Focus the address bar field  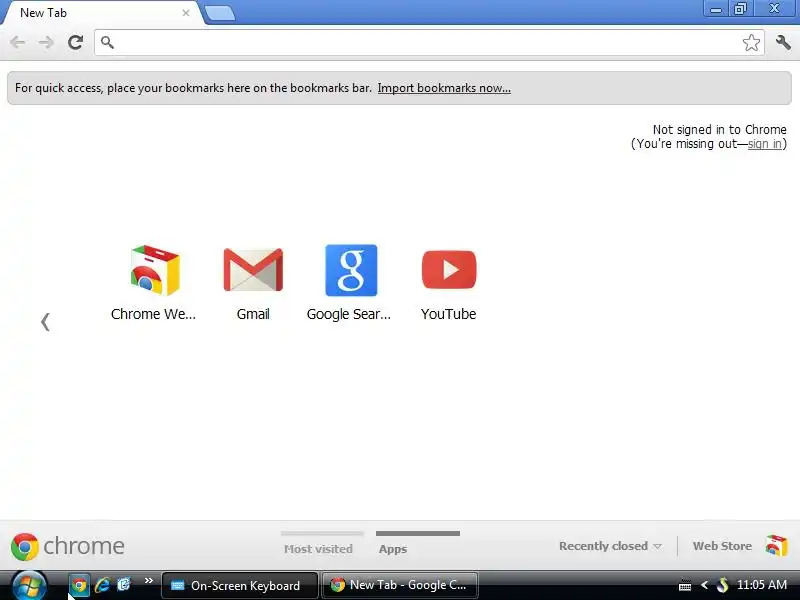(429, 43)
